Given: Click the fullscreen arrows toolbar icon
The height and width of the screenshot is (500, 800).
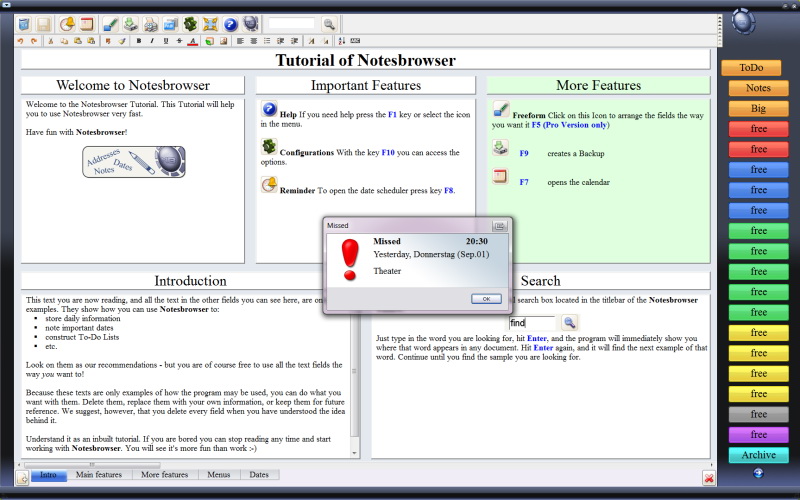Looking at the screenshot, I should 210,24.
